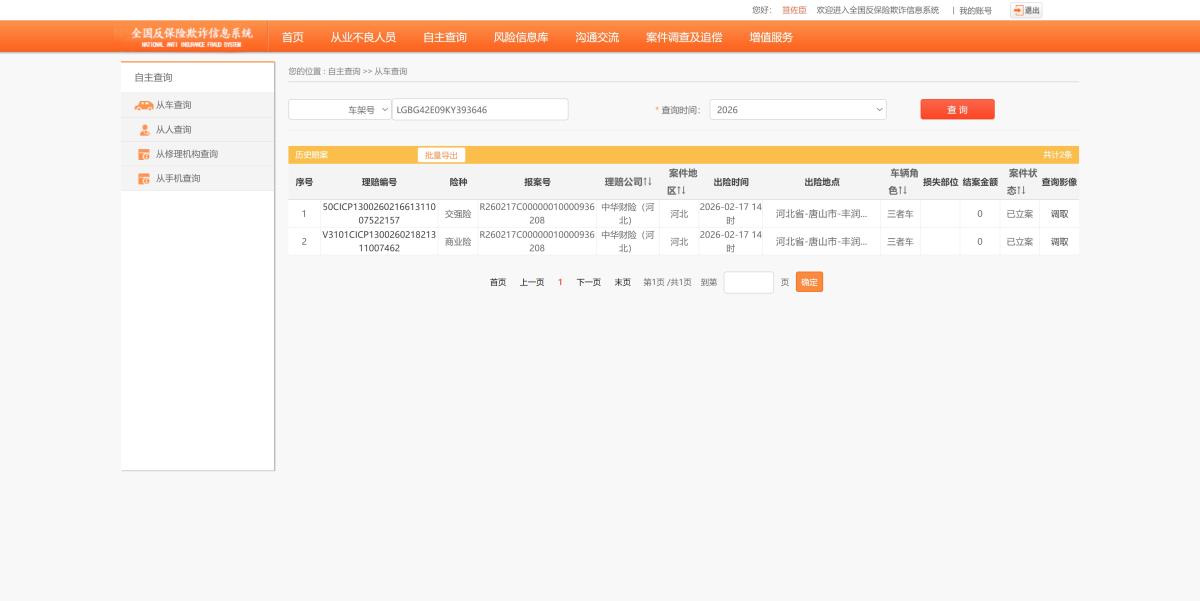
Task: Select 从人查询 in the sidebar
Action: 173,130
